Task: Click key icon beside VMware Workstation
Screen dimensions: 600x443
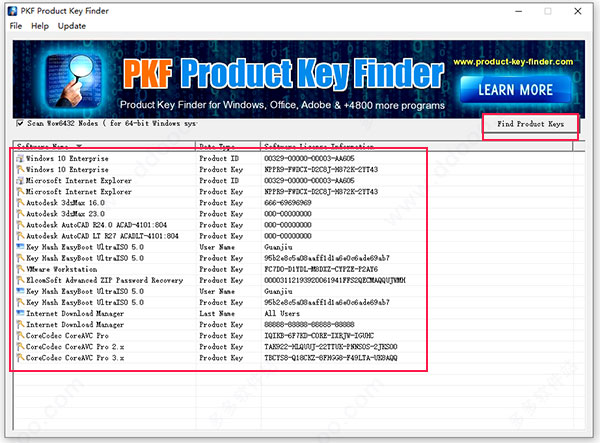Action: (20, 269)
